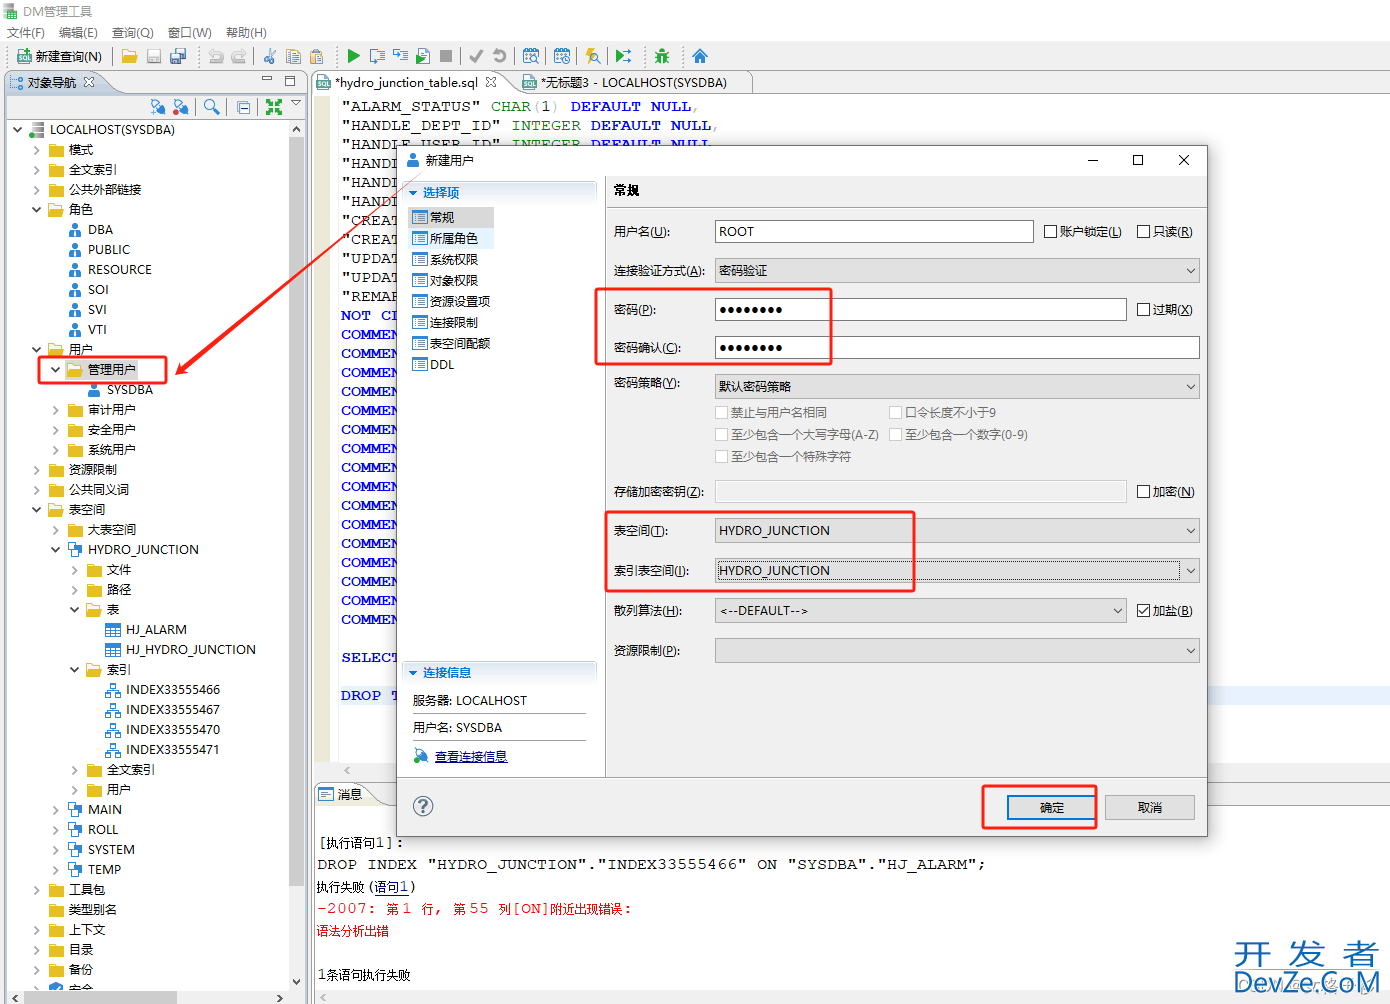Click the 查看连接信息 link
The width and height of the screenshot is (1390, 1004).
pos(471,756)
